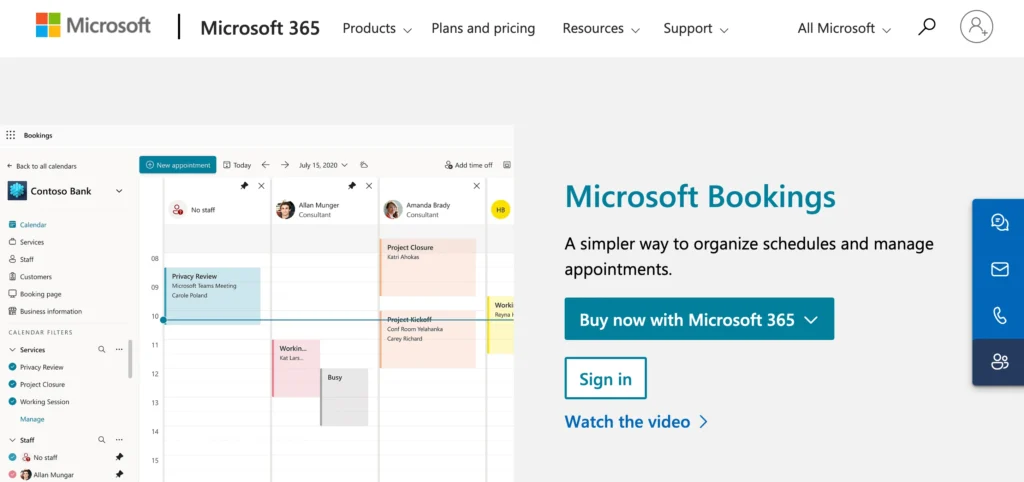
Task: Unpin the No staff calendar column
Action: click(x=244, y=186)
